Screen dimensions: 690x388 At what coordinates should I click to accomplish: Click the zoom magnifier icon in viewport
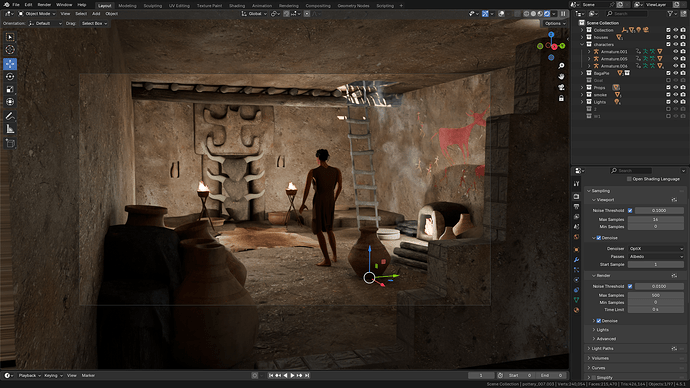click(561, 66)
